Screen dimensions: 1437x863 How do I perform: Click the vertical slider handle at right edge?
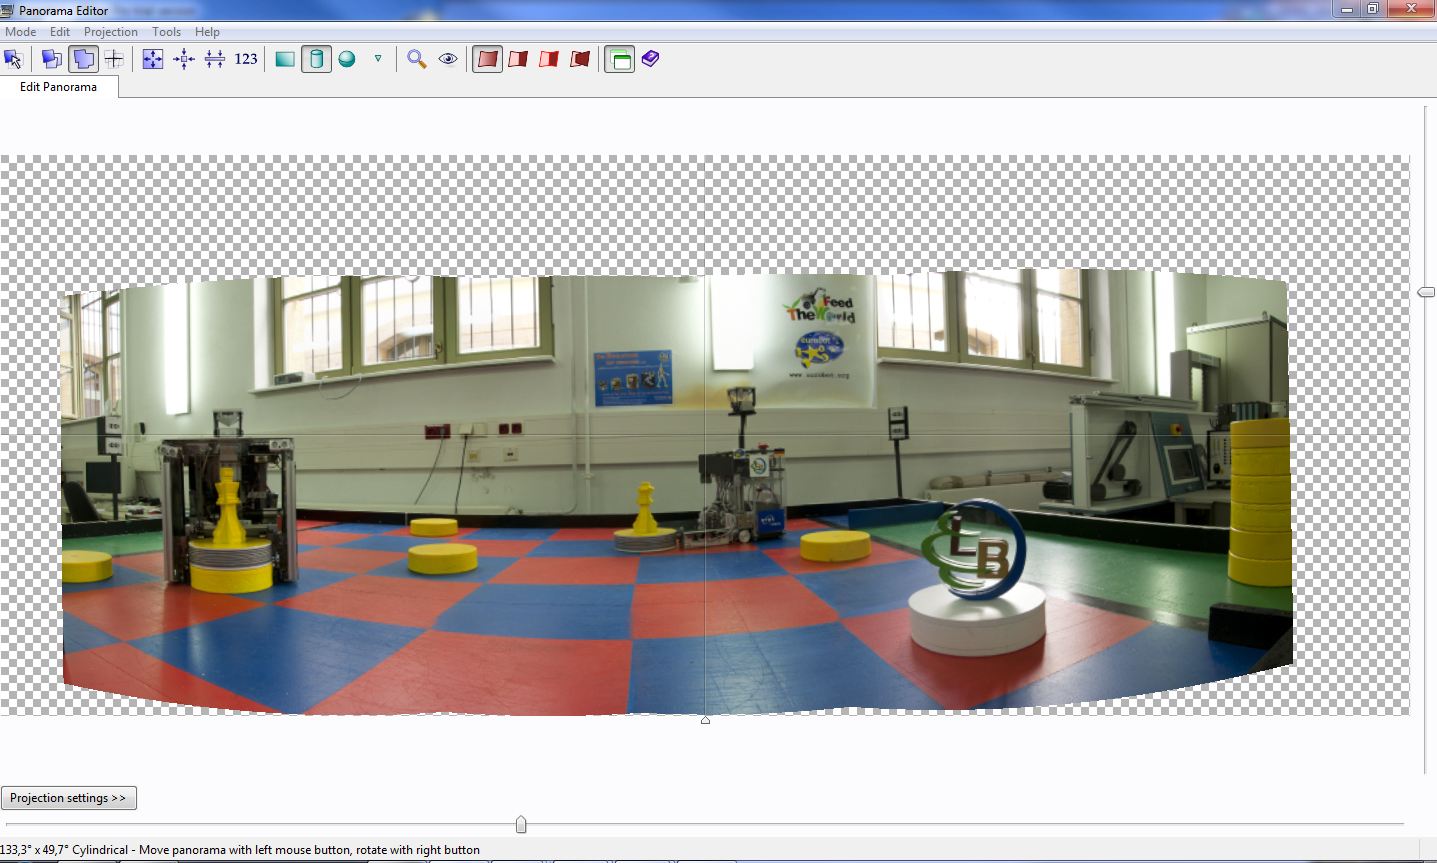coord(1426,292)
